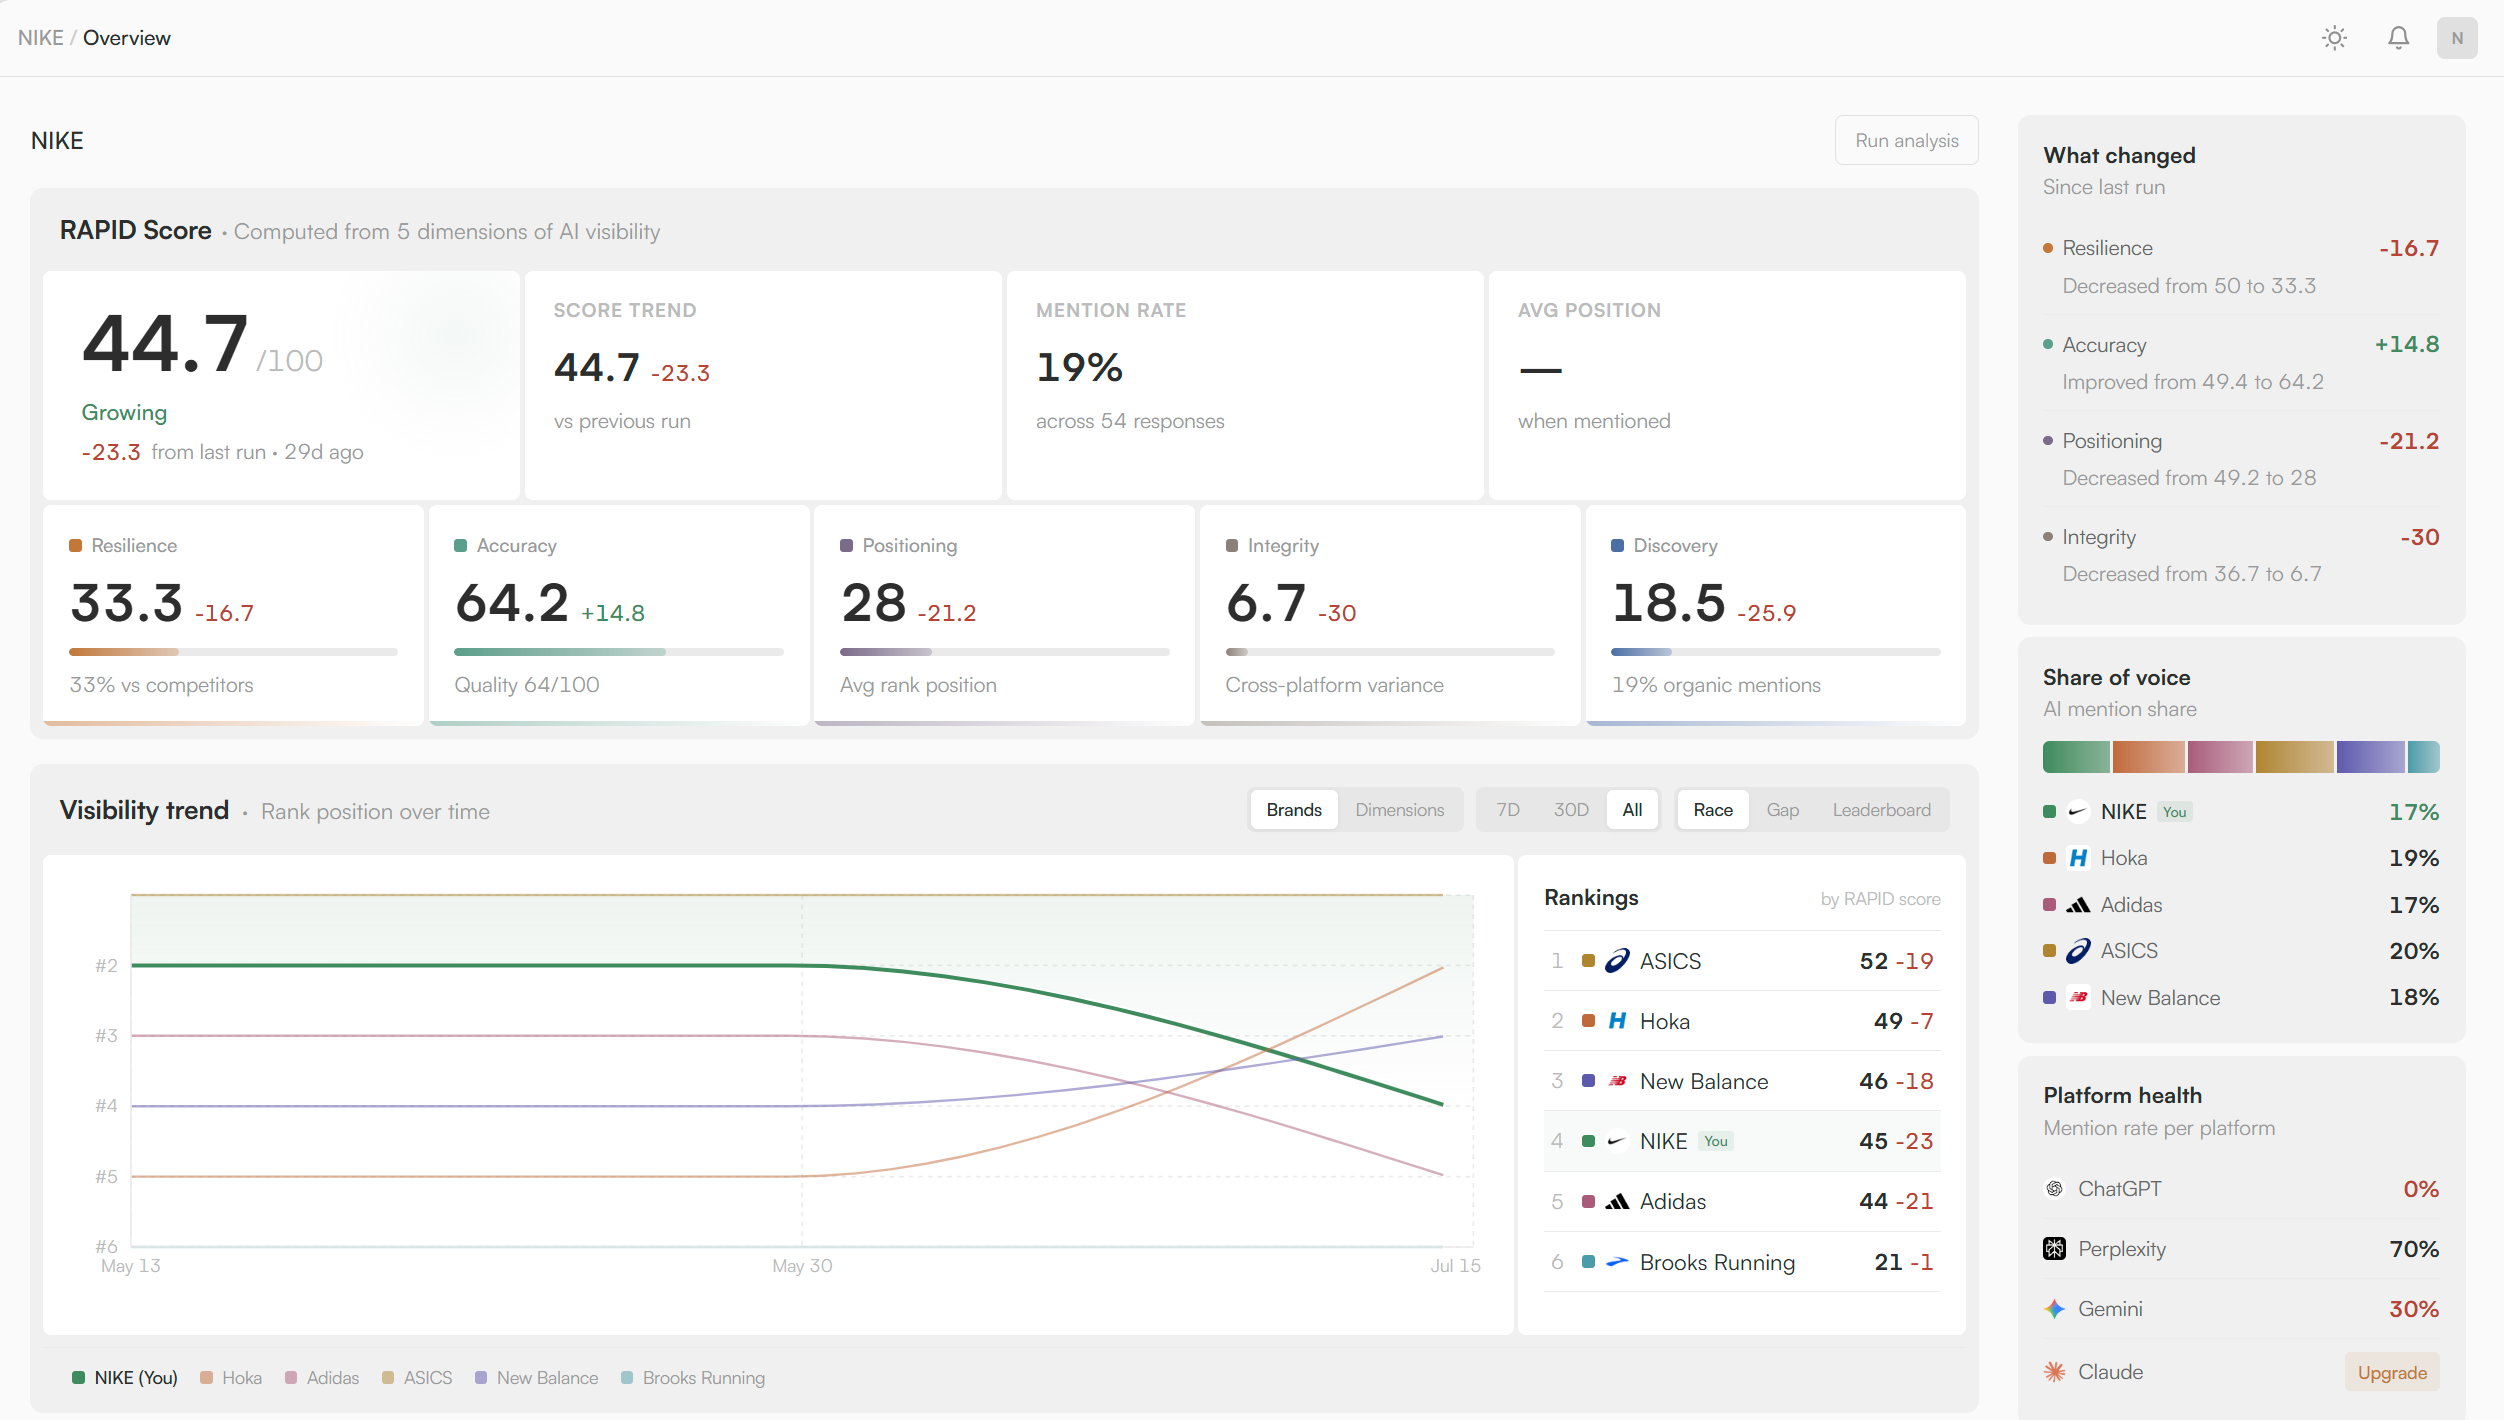Click the Run analysis button
2504x1420 pixels.
pyautogui.click(x=1906, y=141)
